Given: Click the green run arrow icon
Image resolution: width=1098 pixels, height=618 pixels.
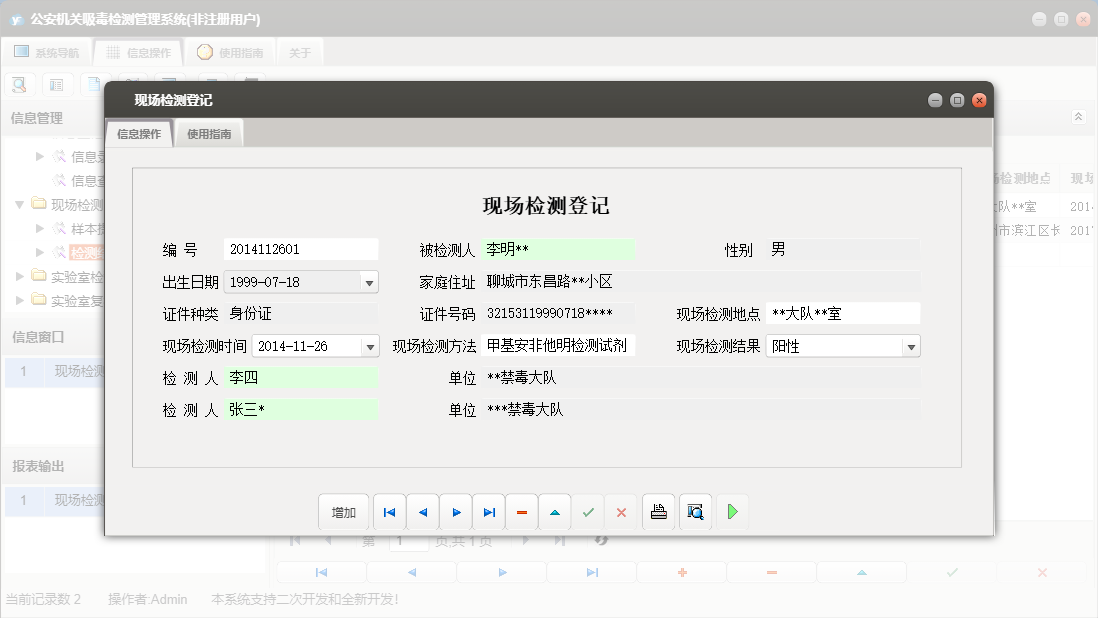Looking at the screenshot, I should tap(733, 511).
